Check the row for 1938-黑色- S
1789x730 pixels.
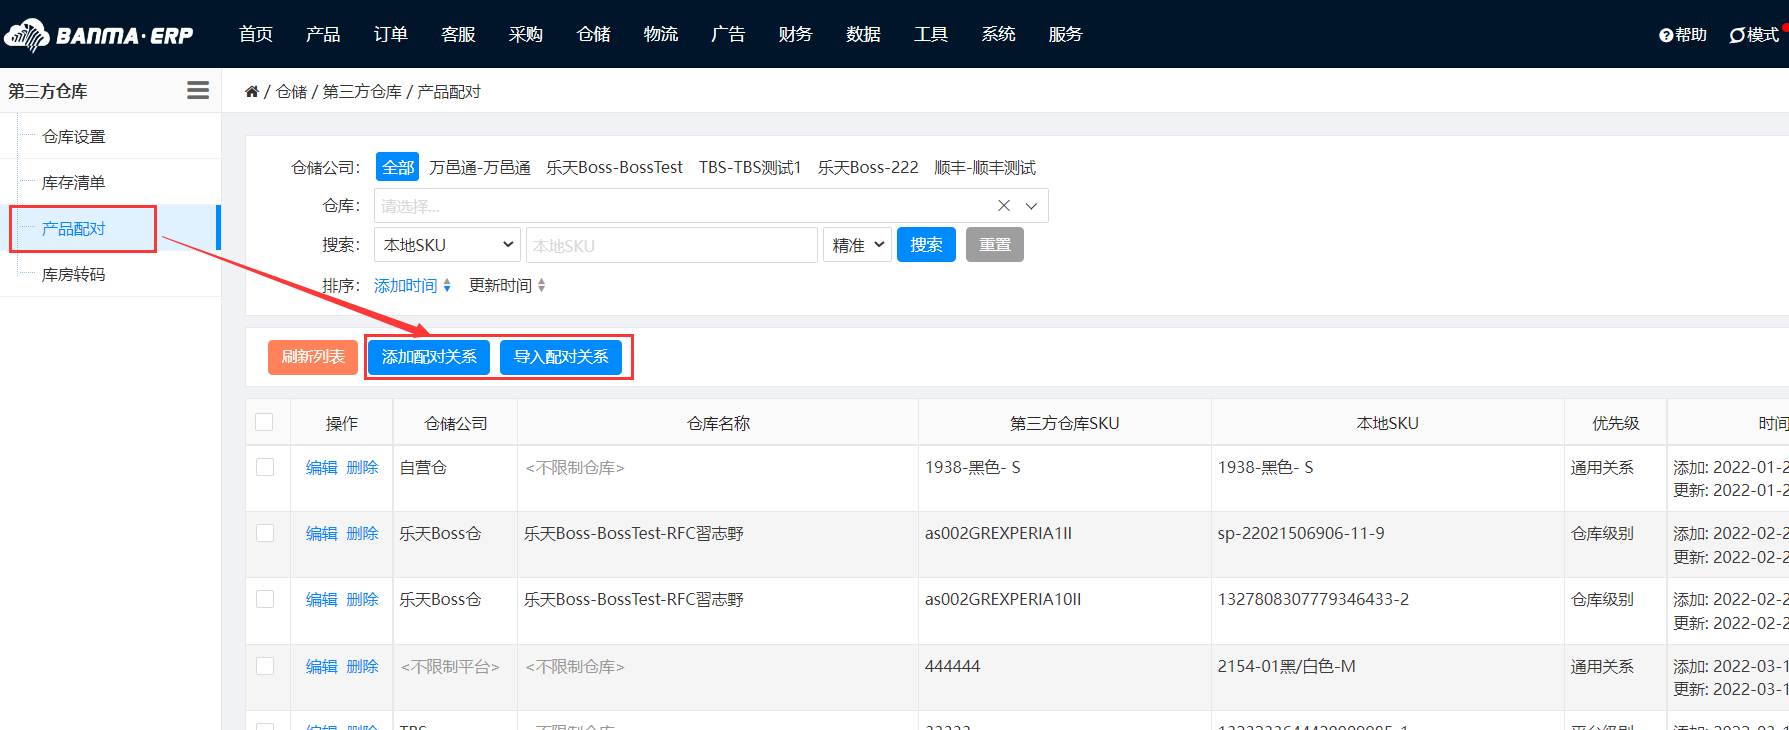pos(265,467)
